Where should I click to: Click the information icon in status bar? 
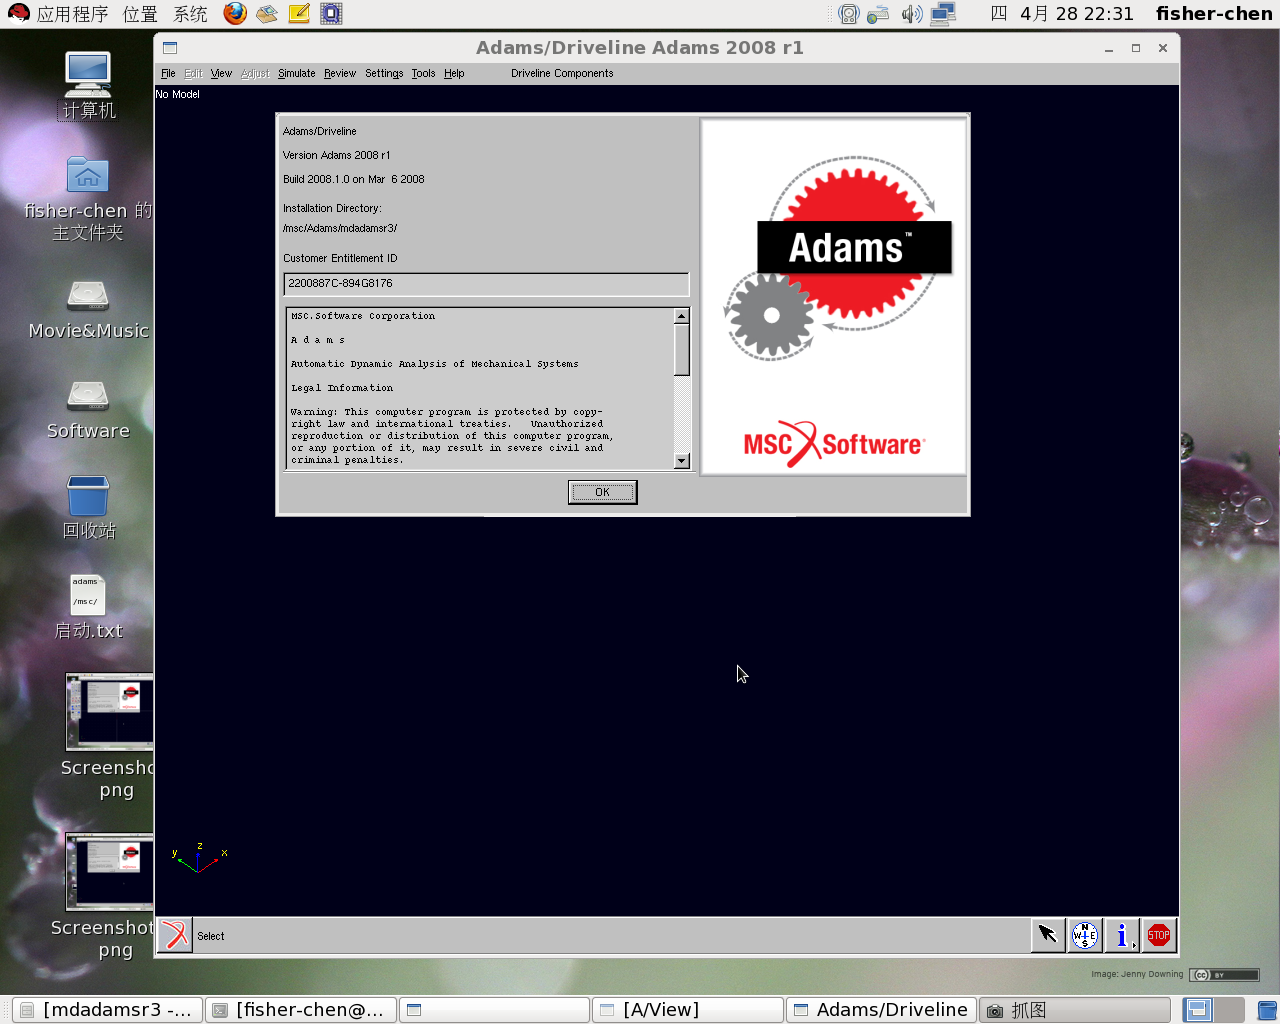1122,935
